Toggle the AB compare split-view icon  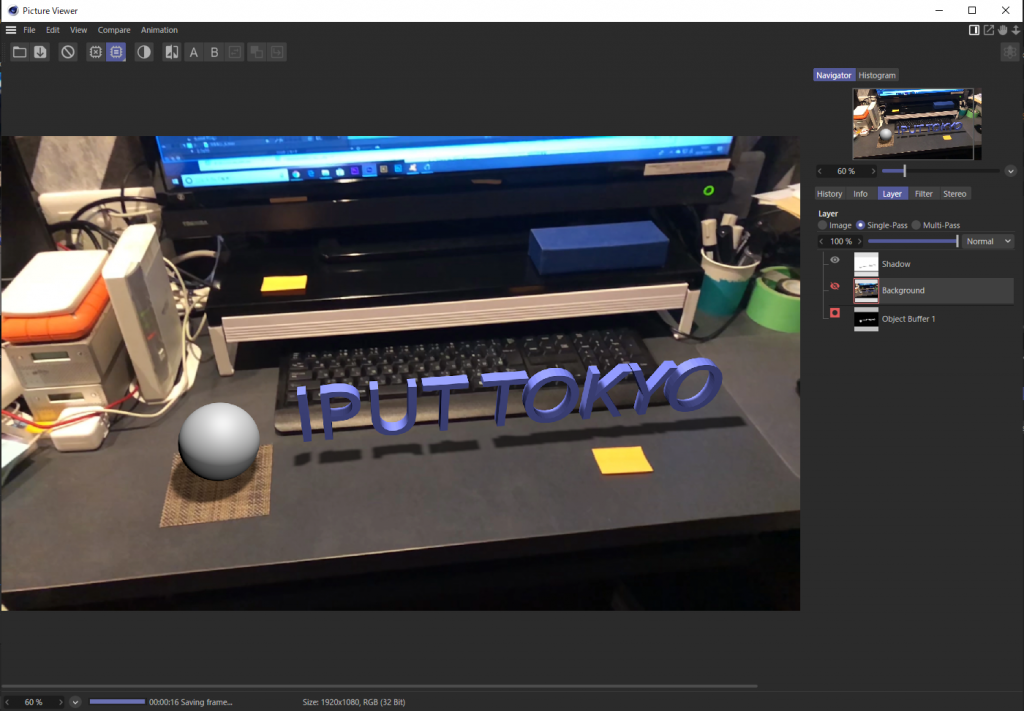click(171, 52)
